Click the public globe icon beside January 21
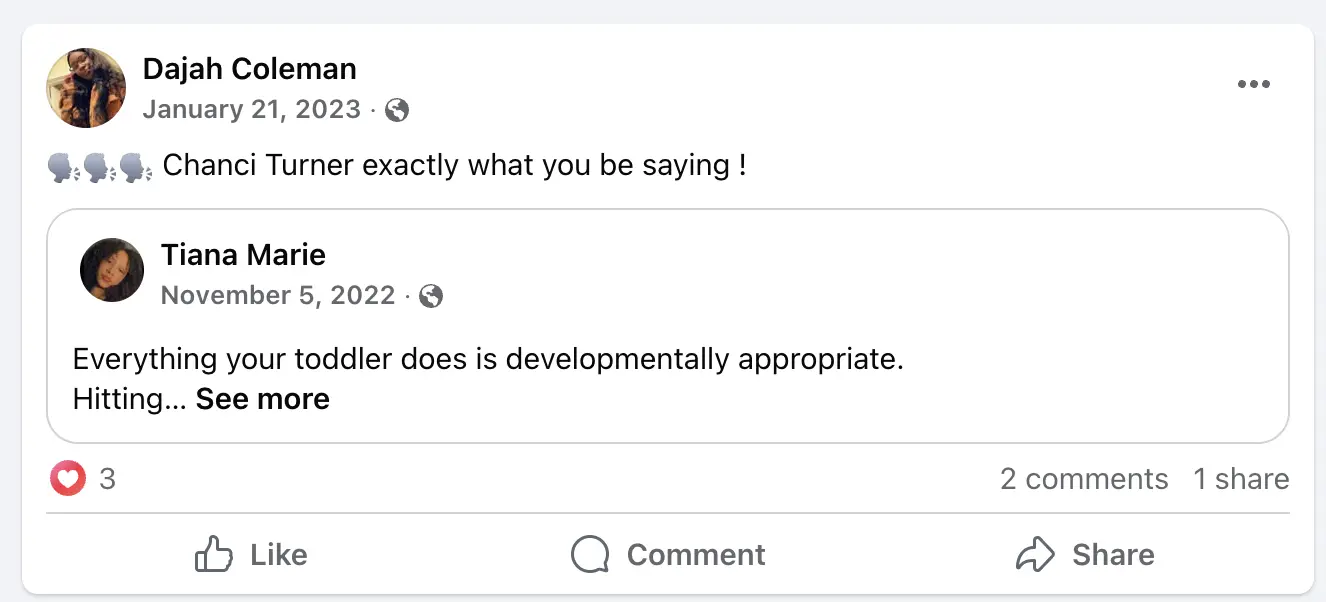Screen dimensions: 1326x602 click(397, 110)
